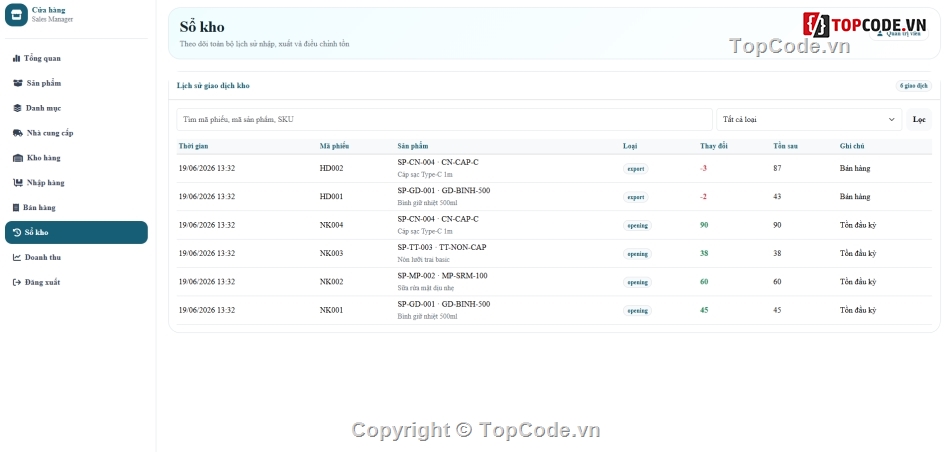Click the Nhà cung cấp truck icon
The height and width of the screenshot is (452, 950).
[18, 133]
